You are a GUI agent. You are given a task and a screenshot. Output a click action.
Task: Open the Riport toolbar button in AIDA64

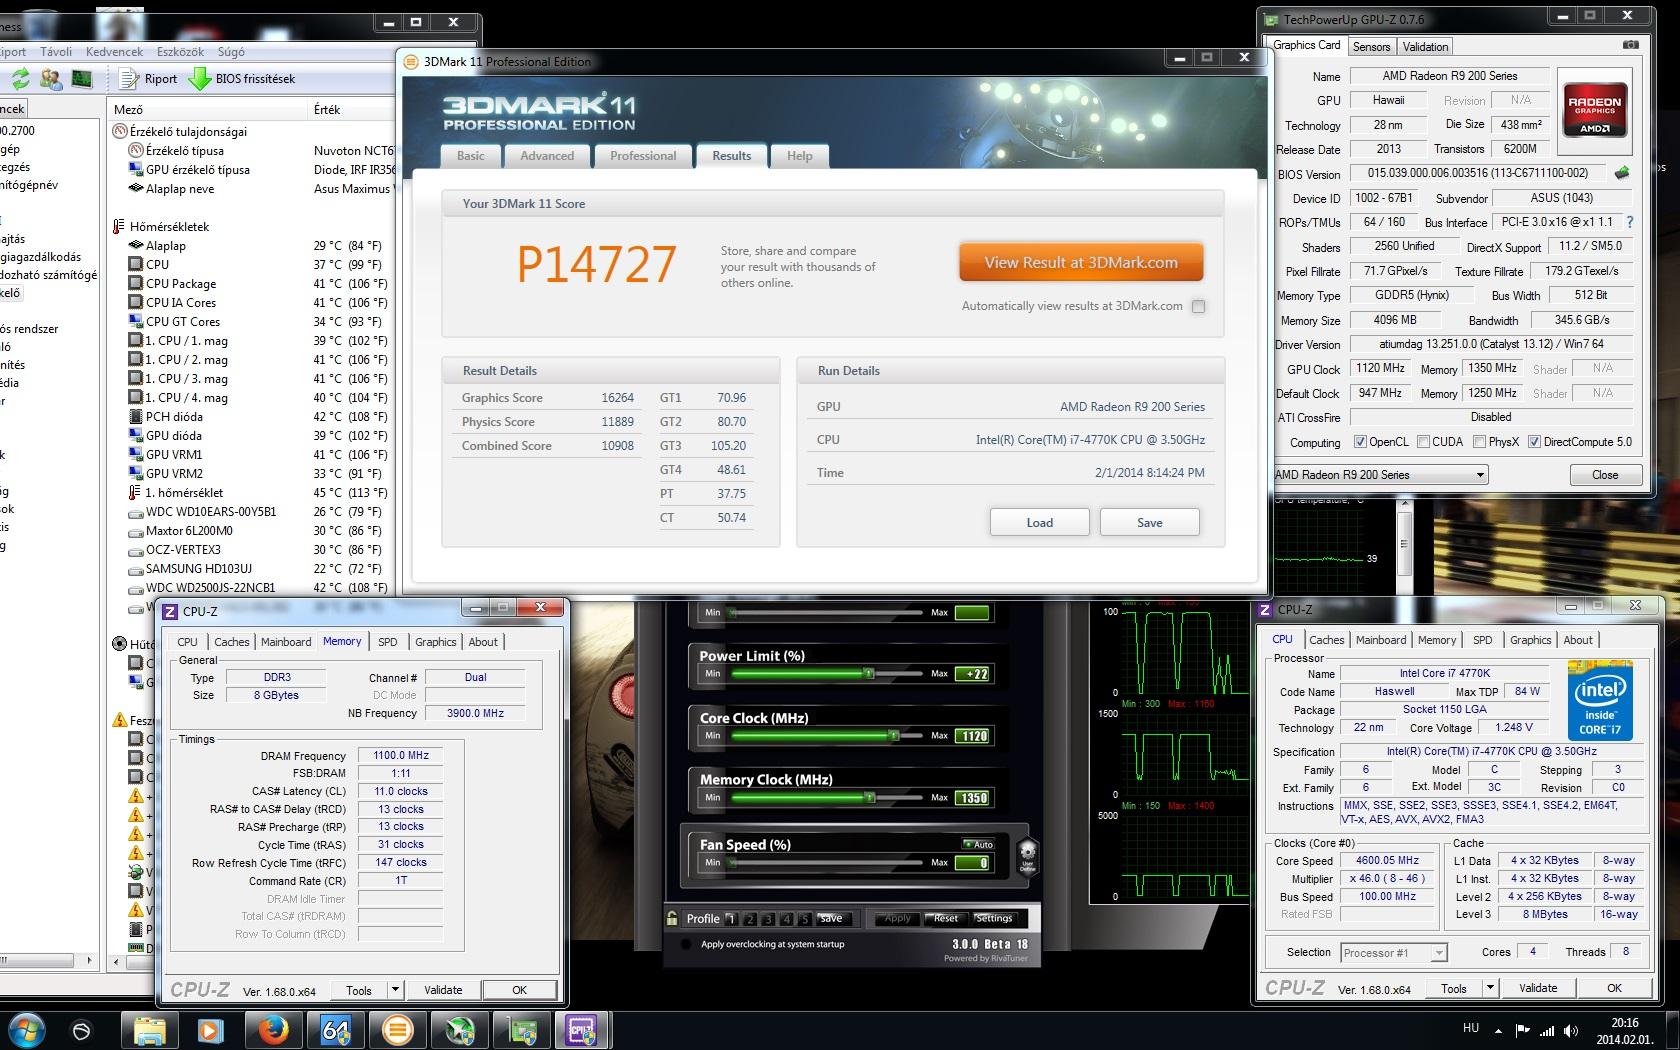coord(147,79)
